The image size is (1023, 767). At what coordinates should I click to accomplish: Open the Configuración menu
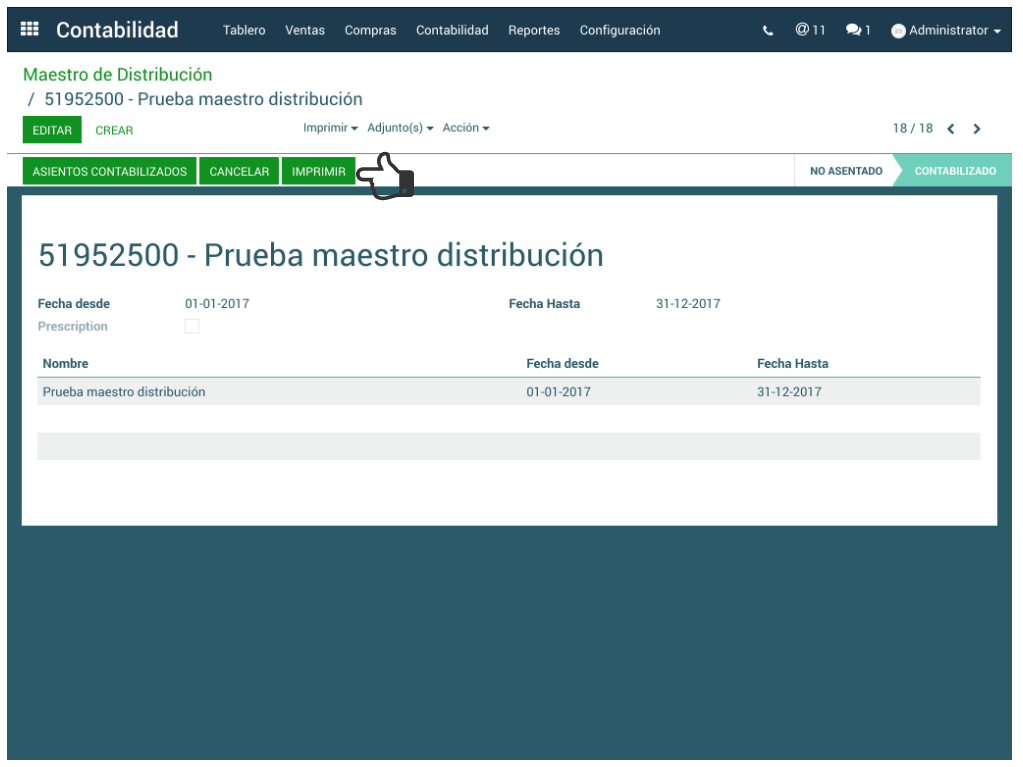620,31
